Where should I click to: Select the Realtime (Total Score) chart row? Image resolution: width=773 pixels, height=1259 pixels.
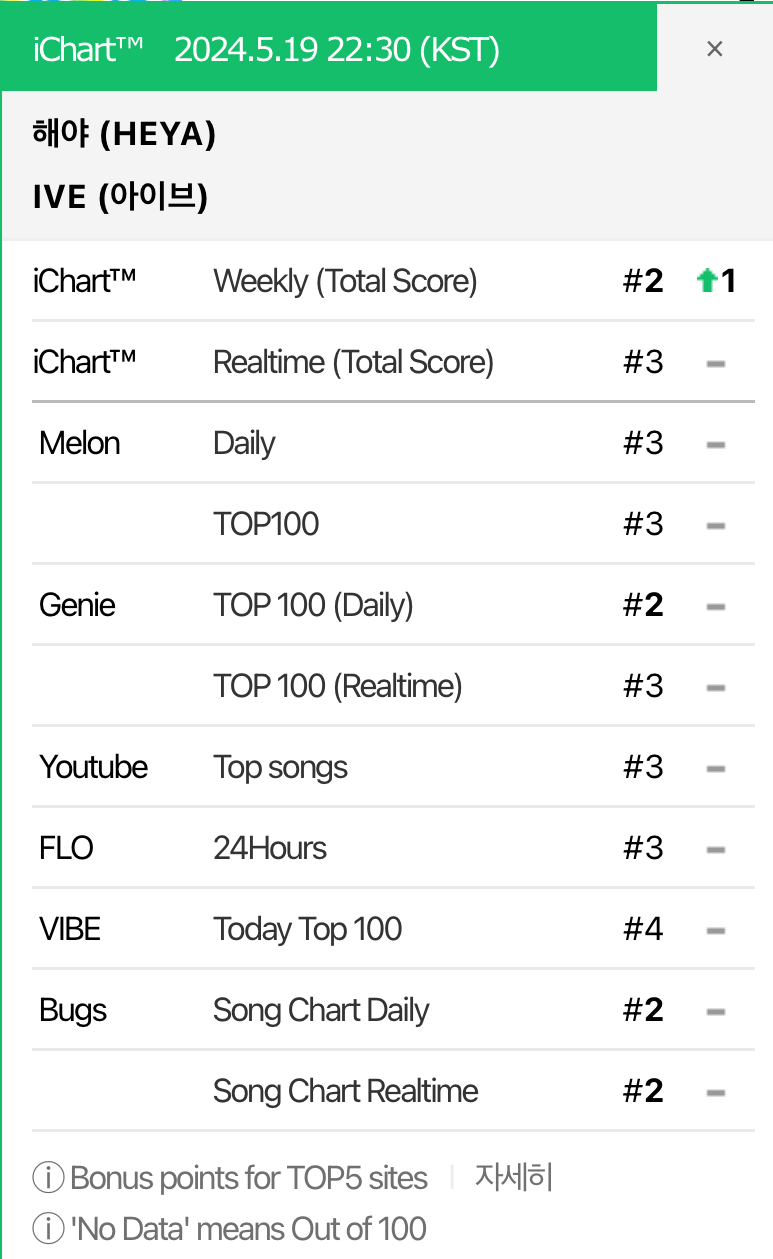(353, 362)
